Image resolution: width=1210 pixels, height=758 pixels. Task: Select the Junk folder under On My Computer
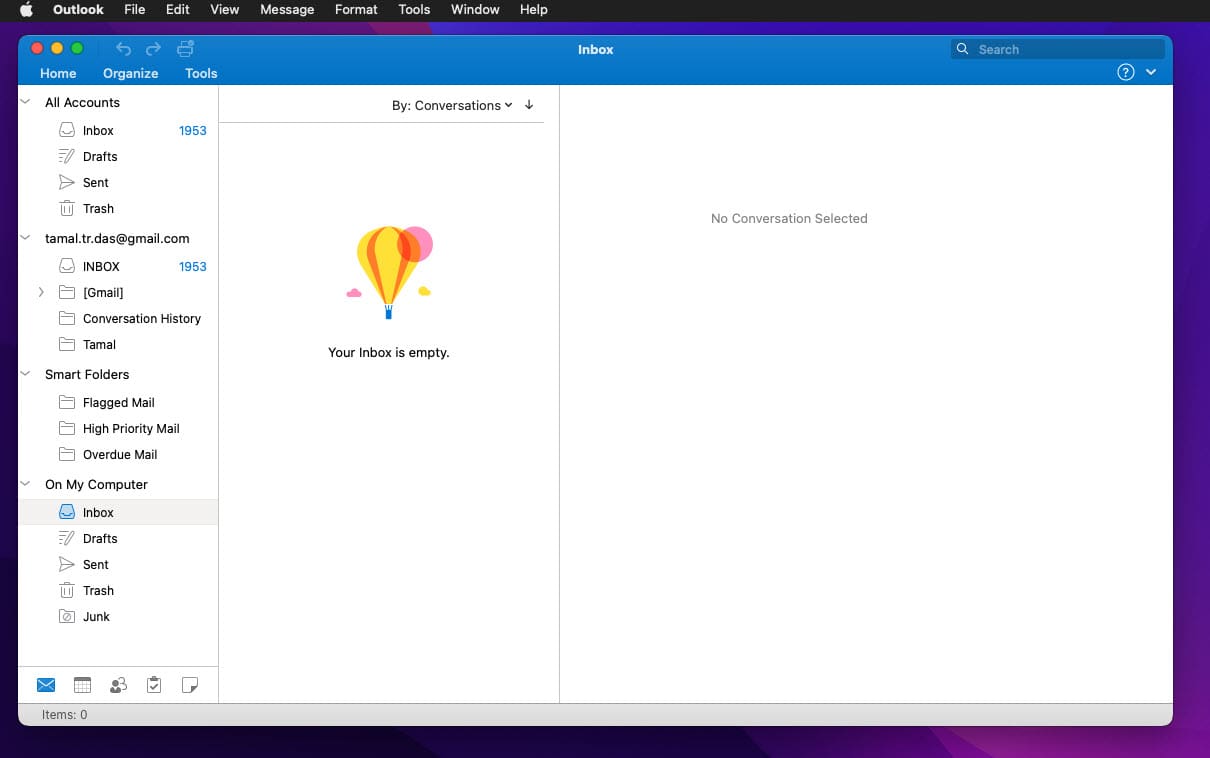pos(95,616)
